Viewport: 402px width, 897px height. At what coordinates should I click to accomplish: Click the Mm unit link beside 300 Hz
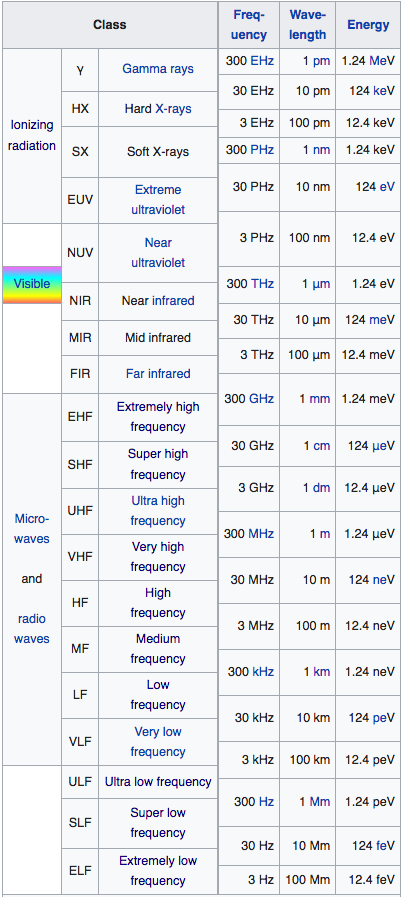[320, 802]
